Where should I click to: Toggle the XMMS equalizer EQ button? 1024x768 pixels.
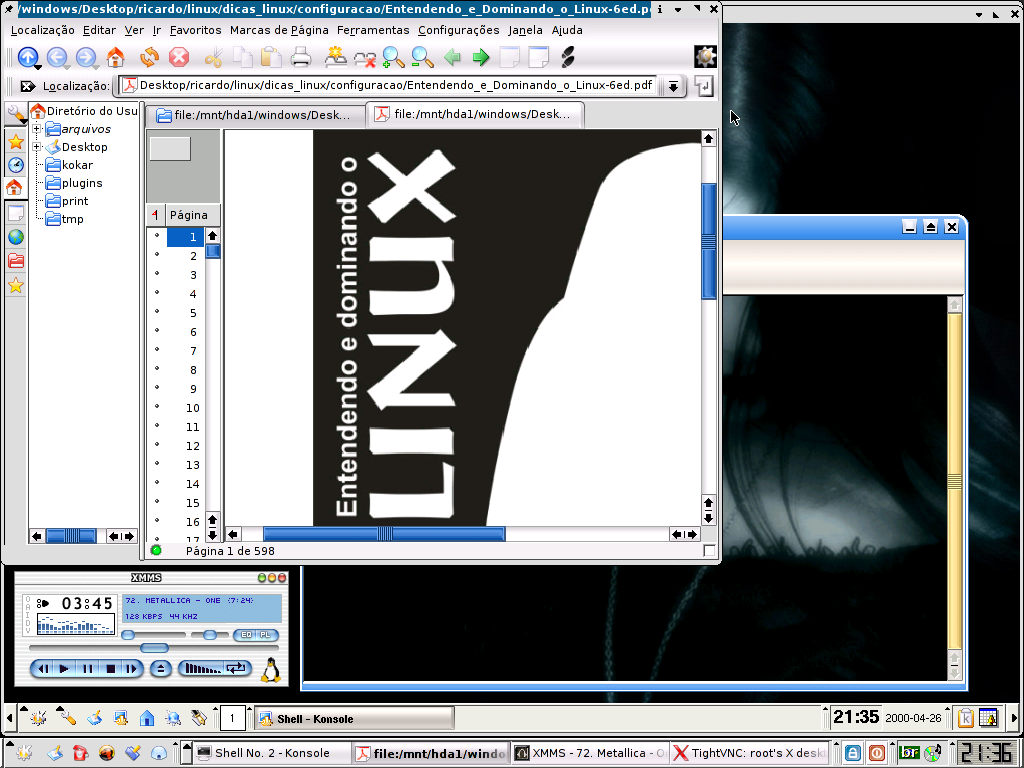point(246,635)
